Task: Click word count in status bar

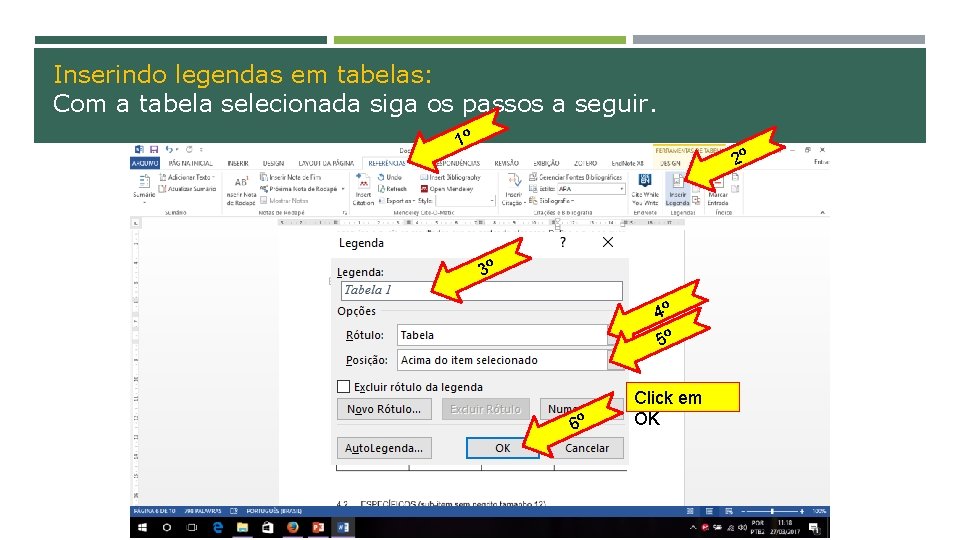Action: pyautogui.click(x=202, y=511)
